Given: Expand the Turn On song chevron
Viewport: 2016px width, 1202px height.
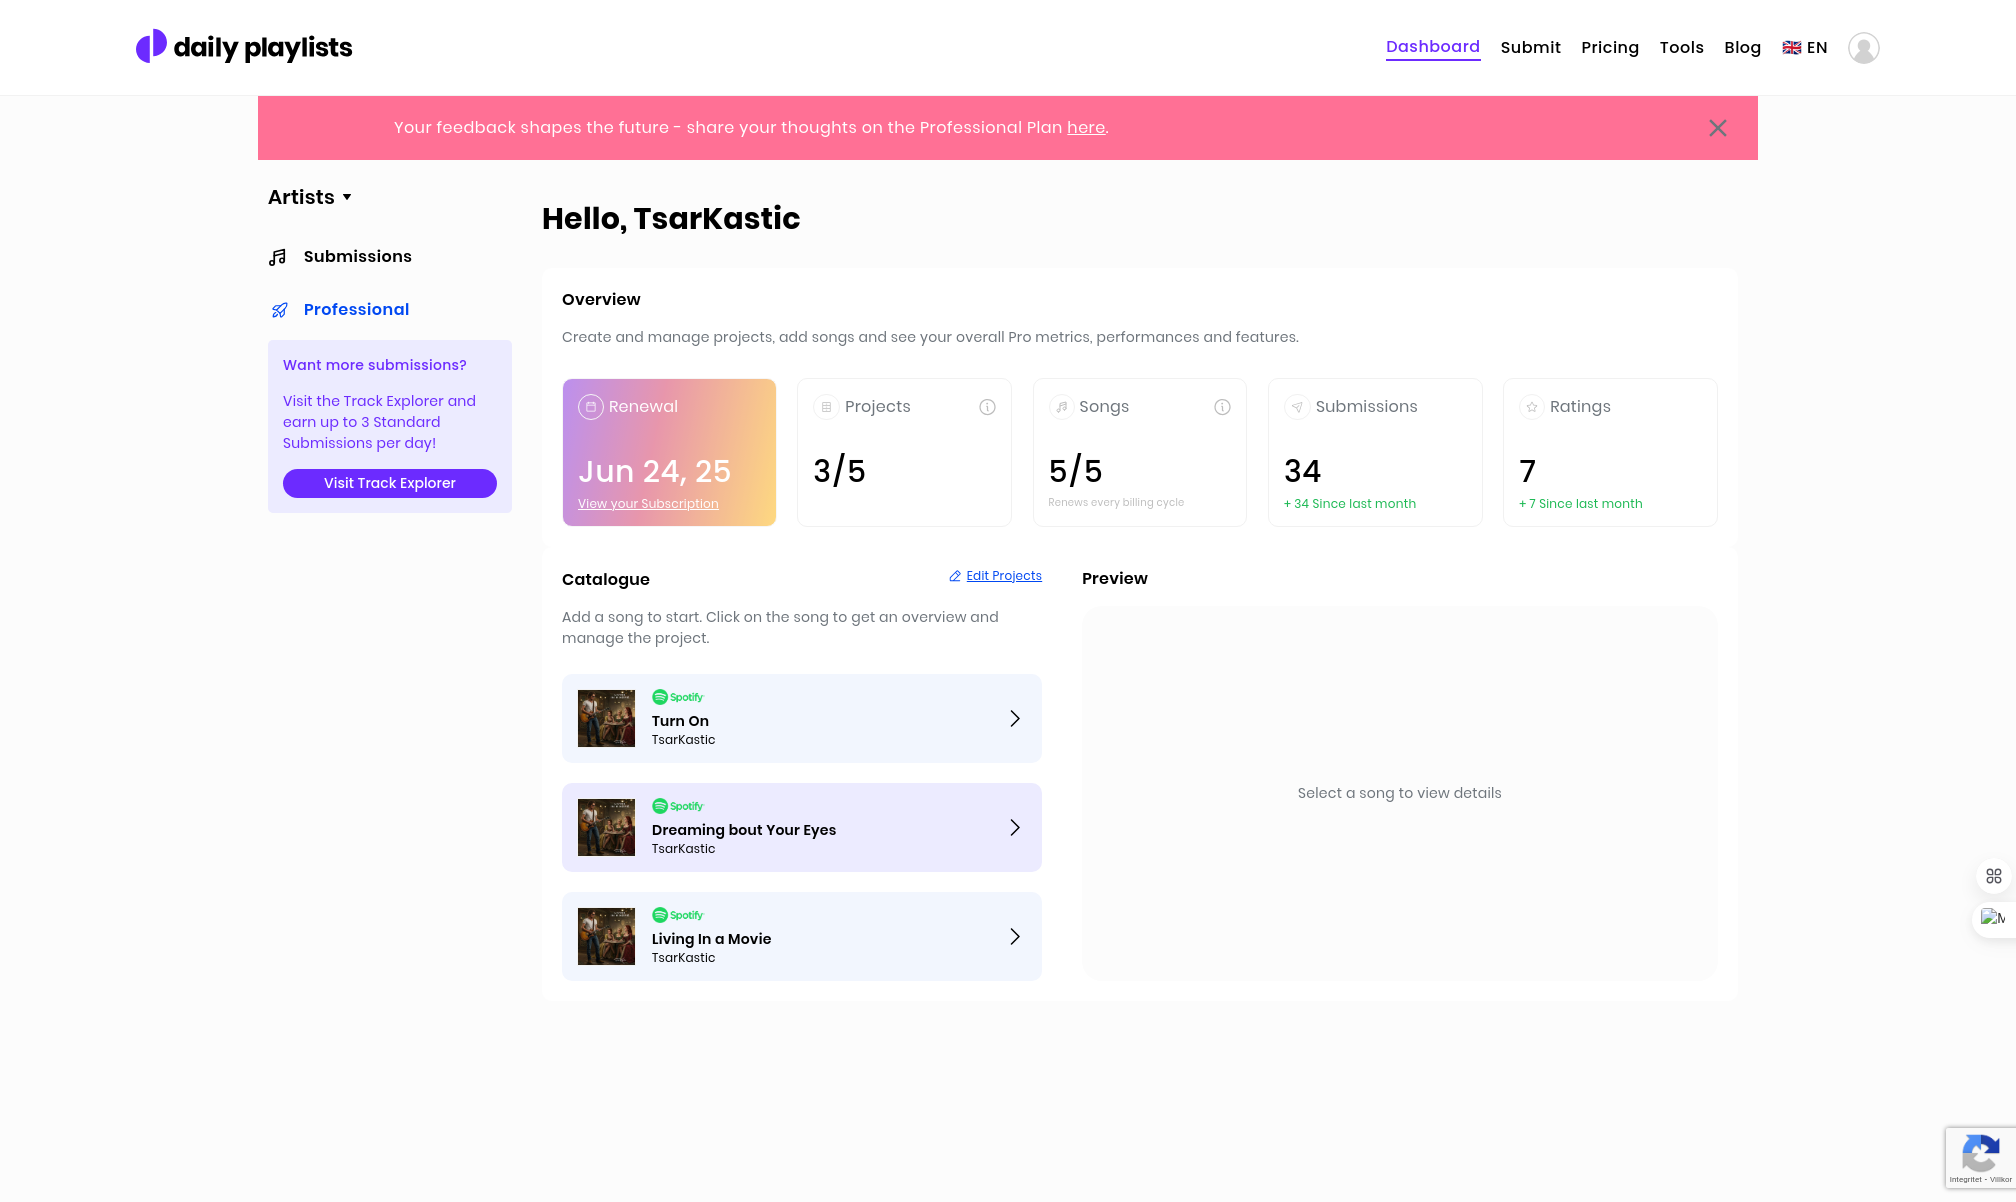Looking at the screenshot, I should (x=1014, y=719).
